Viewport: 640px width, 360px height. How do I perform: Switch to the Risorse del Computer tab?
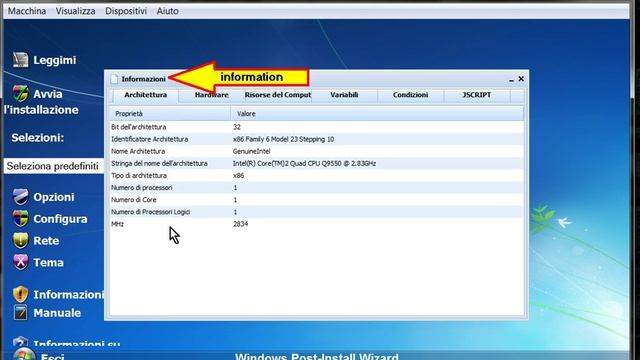pyautogui.click(x=278, y=95)
